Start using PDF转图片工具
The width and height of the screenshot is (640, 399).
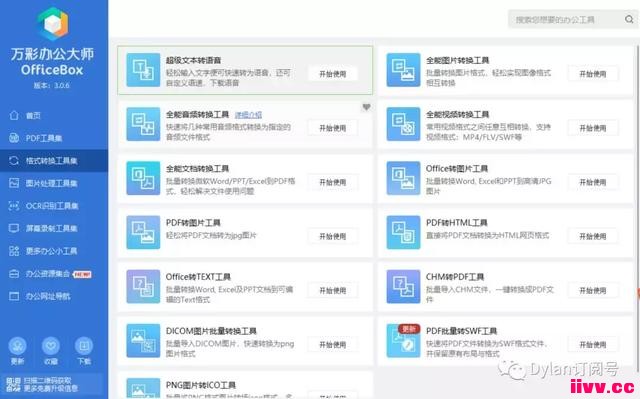(333, 236)
